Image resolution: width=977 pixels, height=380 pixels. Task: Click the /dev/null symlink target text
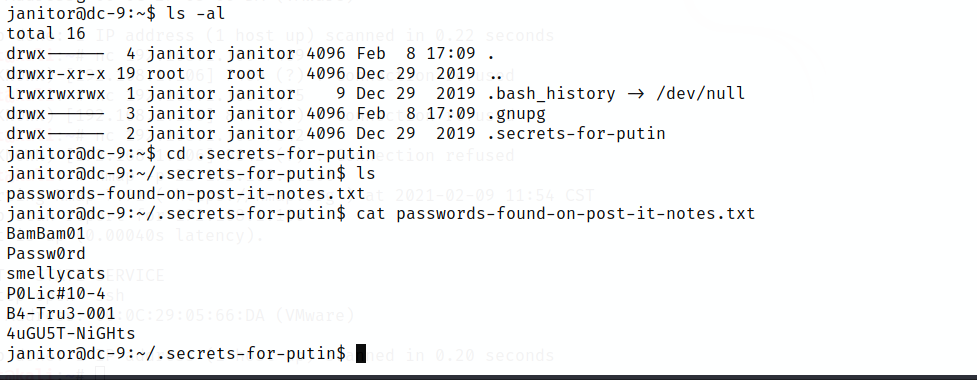pos(700,94)
